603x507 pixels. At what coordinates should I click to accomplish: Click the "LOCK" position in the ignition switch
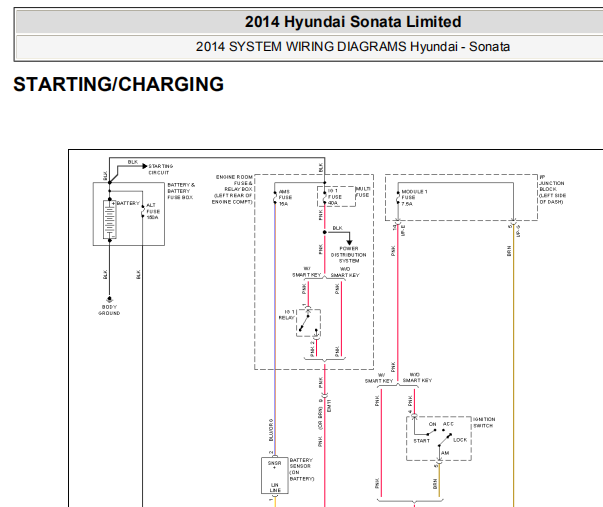460,440
